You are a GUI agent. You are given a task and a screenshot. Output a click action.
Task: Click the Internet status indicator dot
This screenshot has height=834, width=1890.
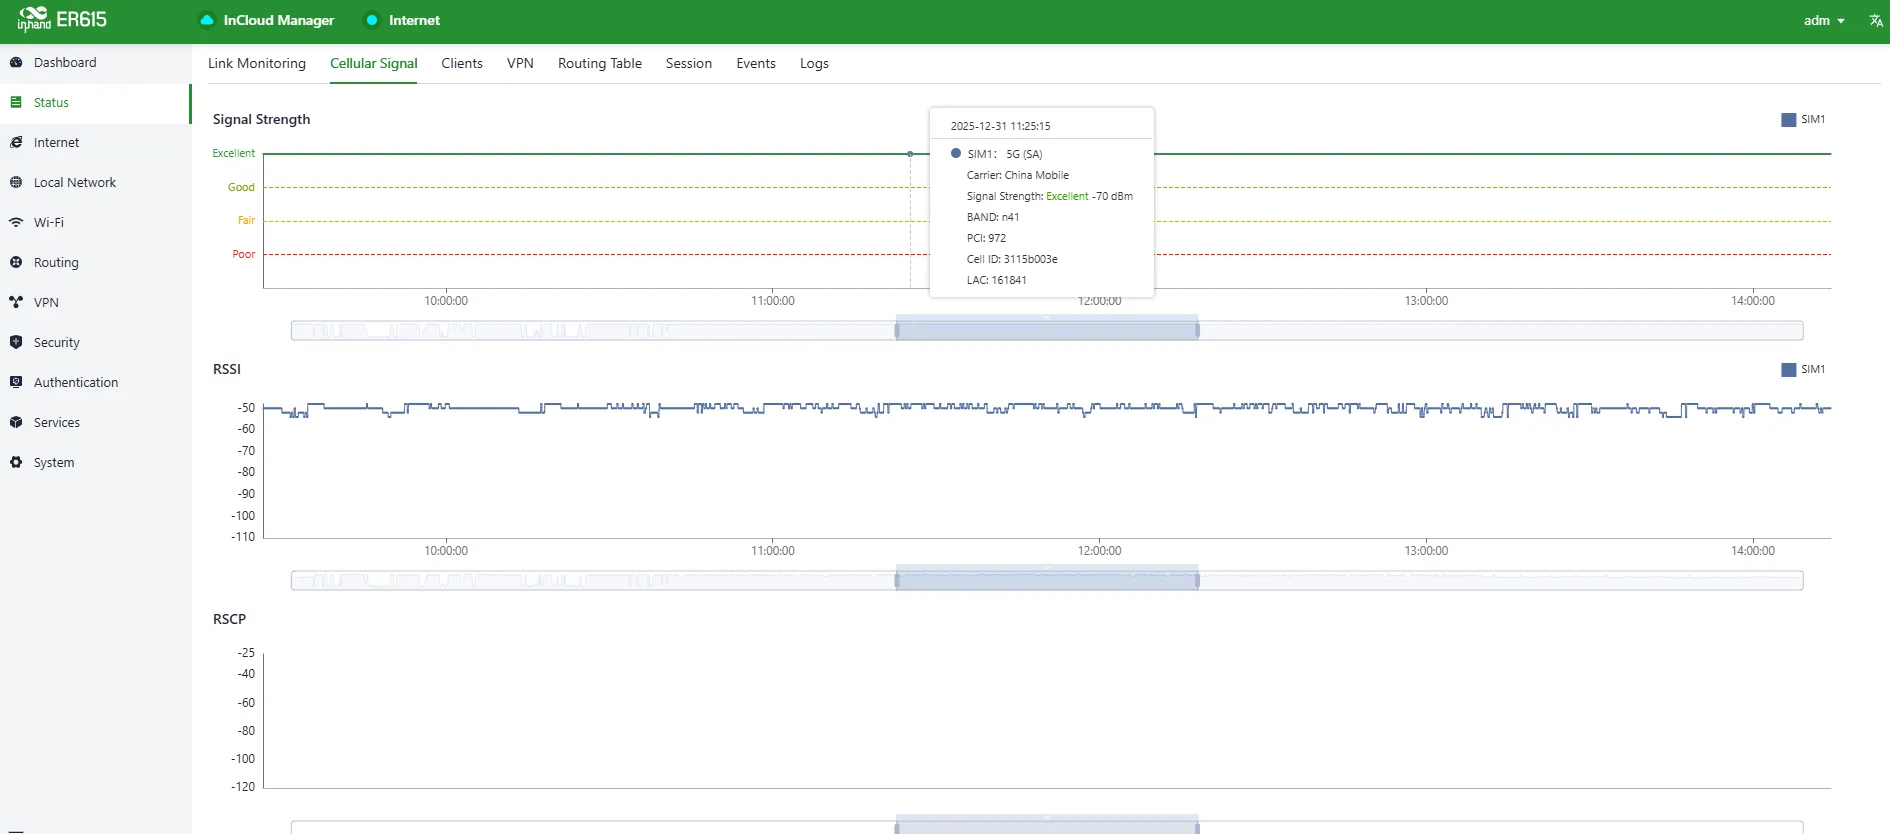(372, 20)
